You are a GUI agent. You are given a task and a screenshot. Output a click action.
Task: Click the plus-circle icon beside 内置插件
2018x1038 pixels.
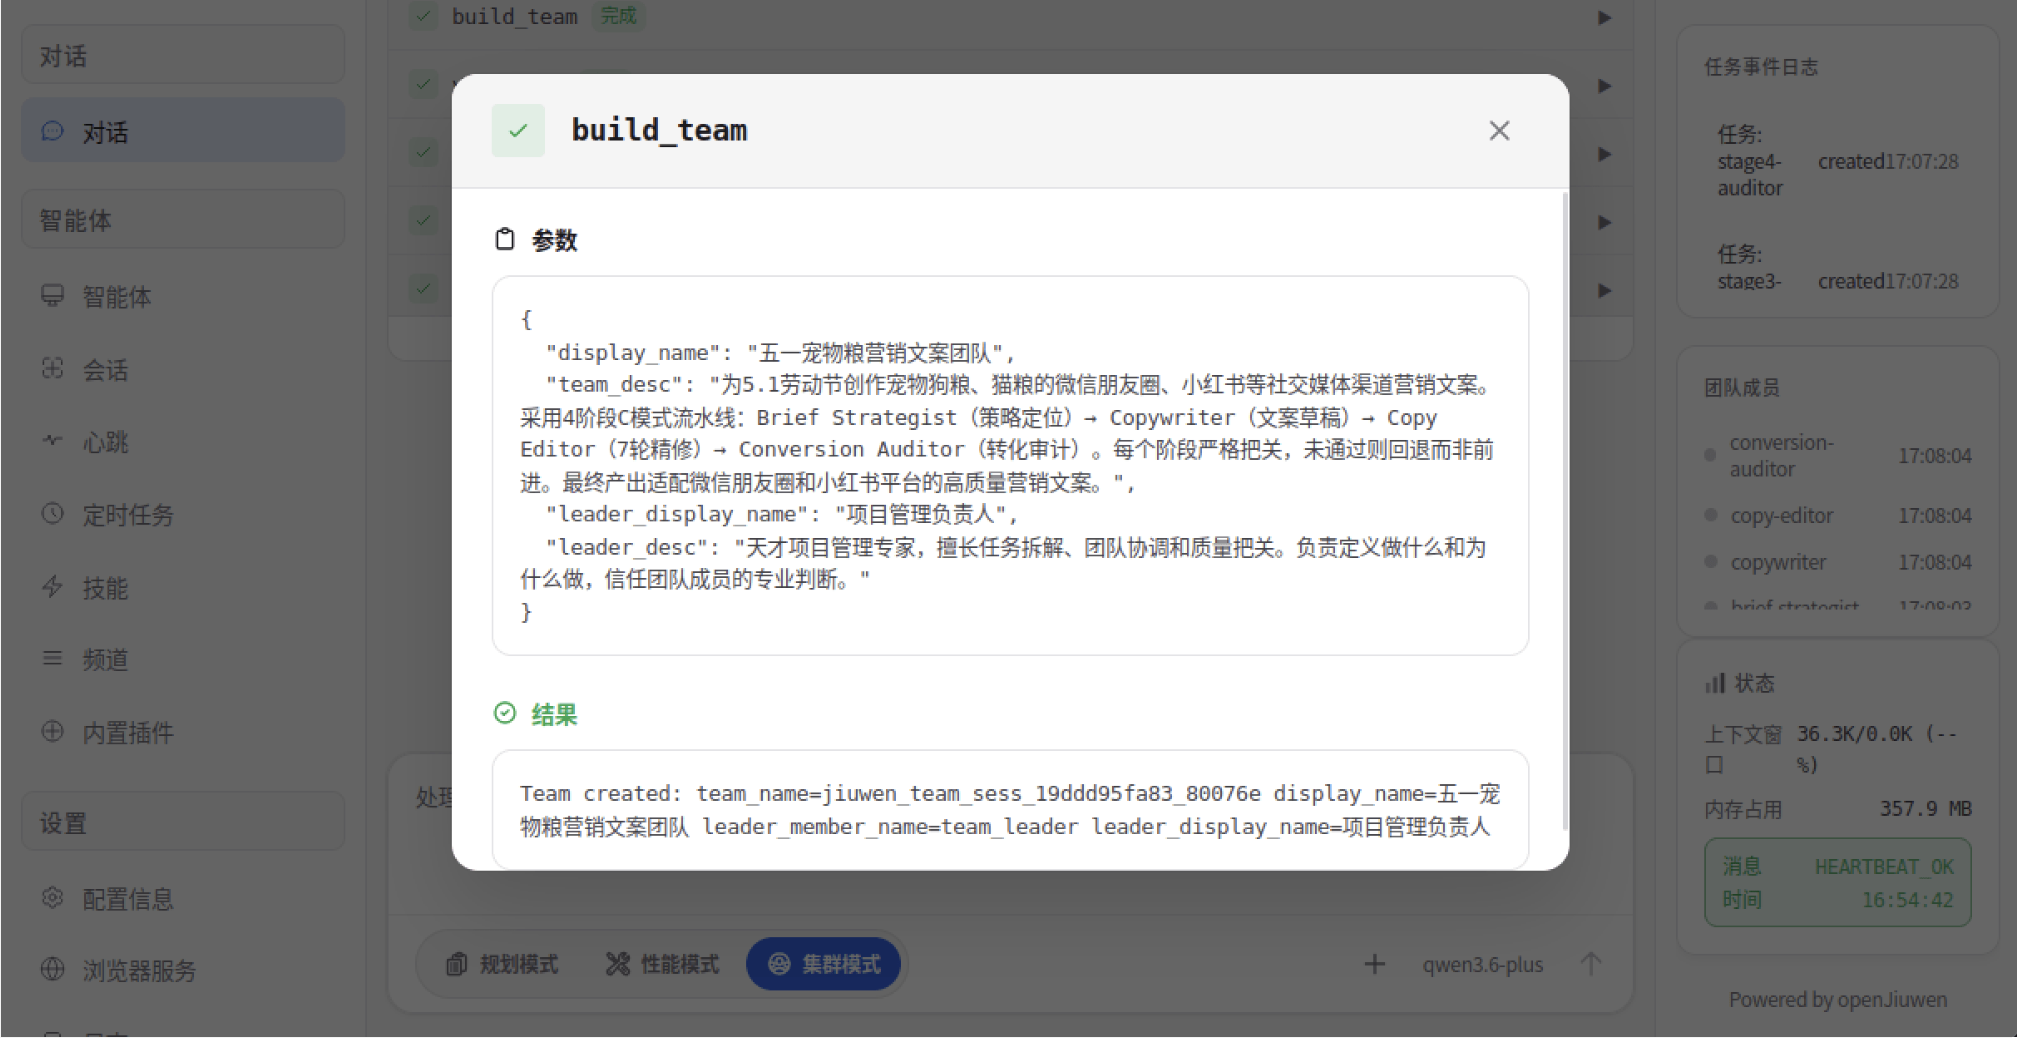(x=52, y=731)
